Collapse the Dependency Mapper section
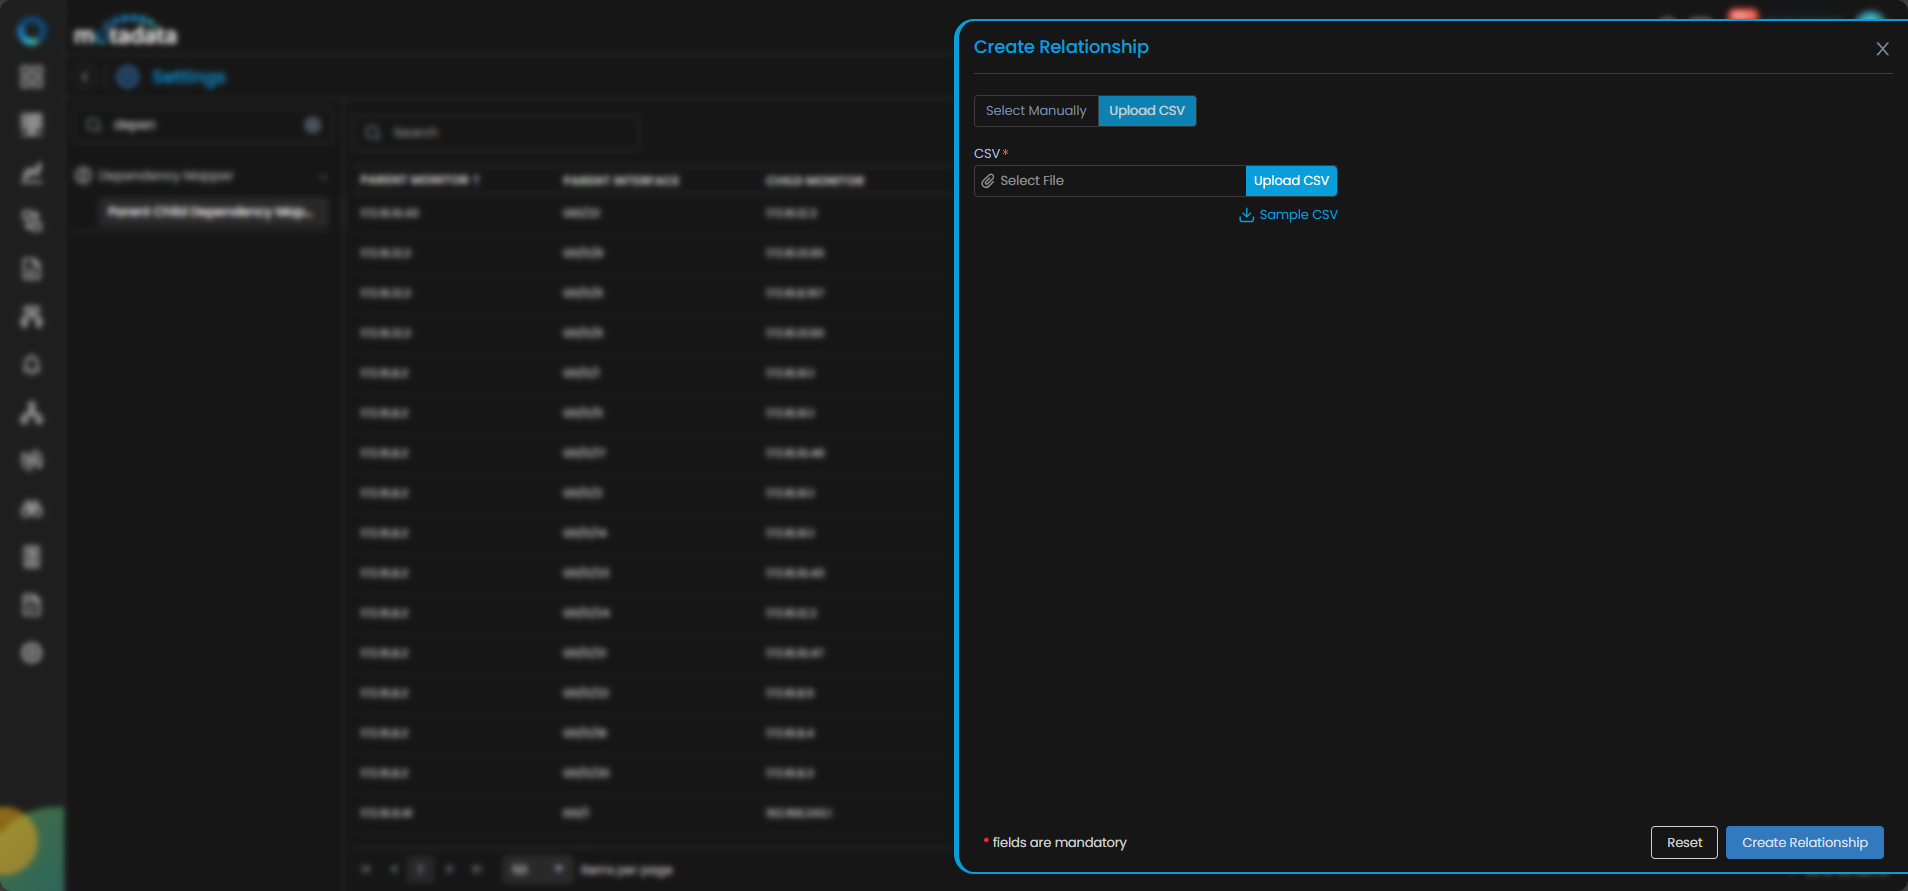The width and height of the screenshot is (1908, 891). [323, 176]
